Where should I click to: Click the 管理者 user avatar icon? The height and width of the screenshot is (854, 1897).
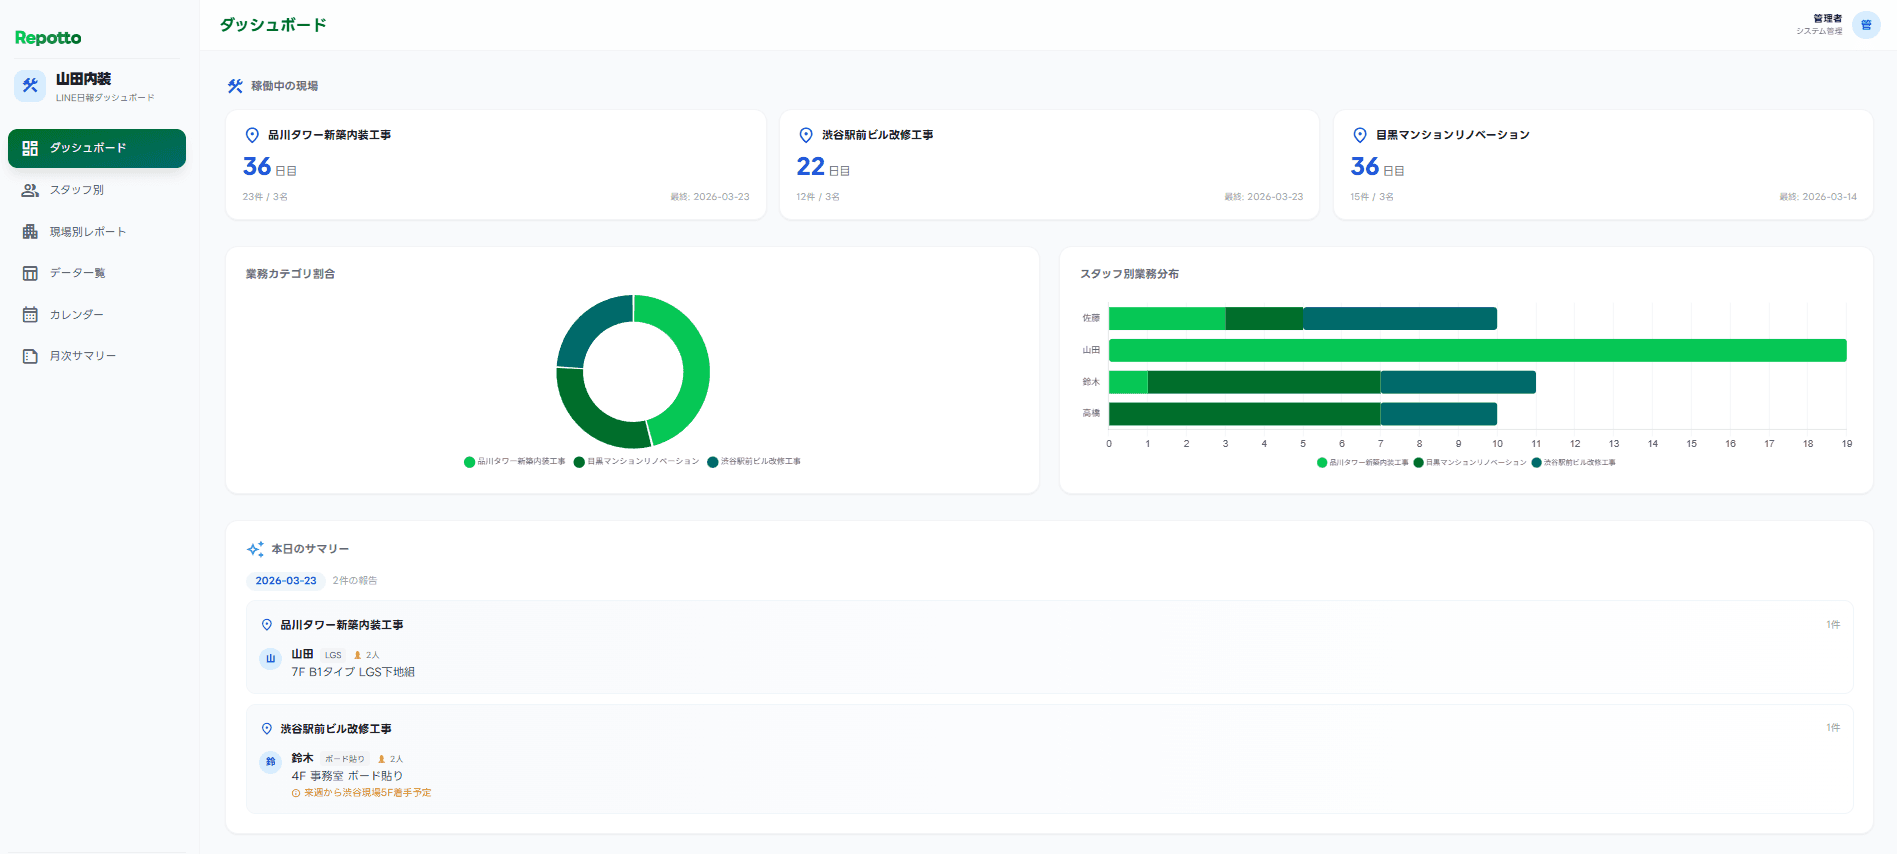(x=1865, y=25)
